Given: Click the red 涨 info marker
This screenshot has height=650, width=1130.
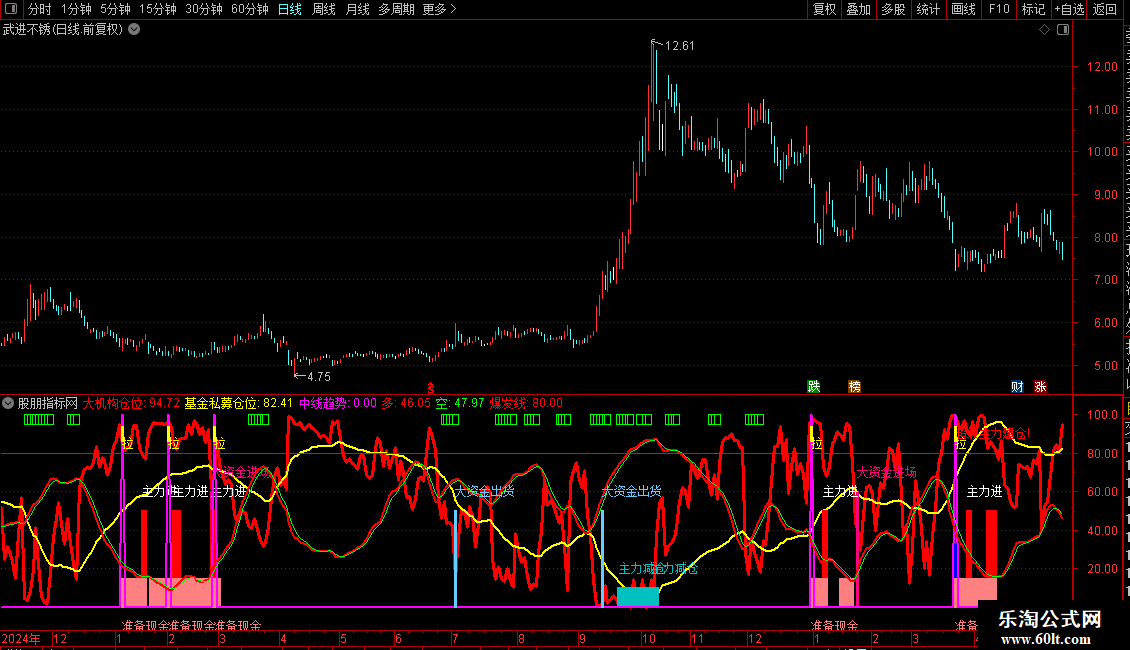Looking at the screenshot, I should point(1040,386).
